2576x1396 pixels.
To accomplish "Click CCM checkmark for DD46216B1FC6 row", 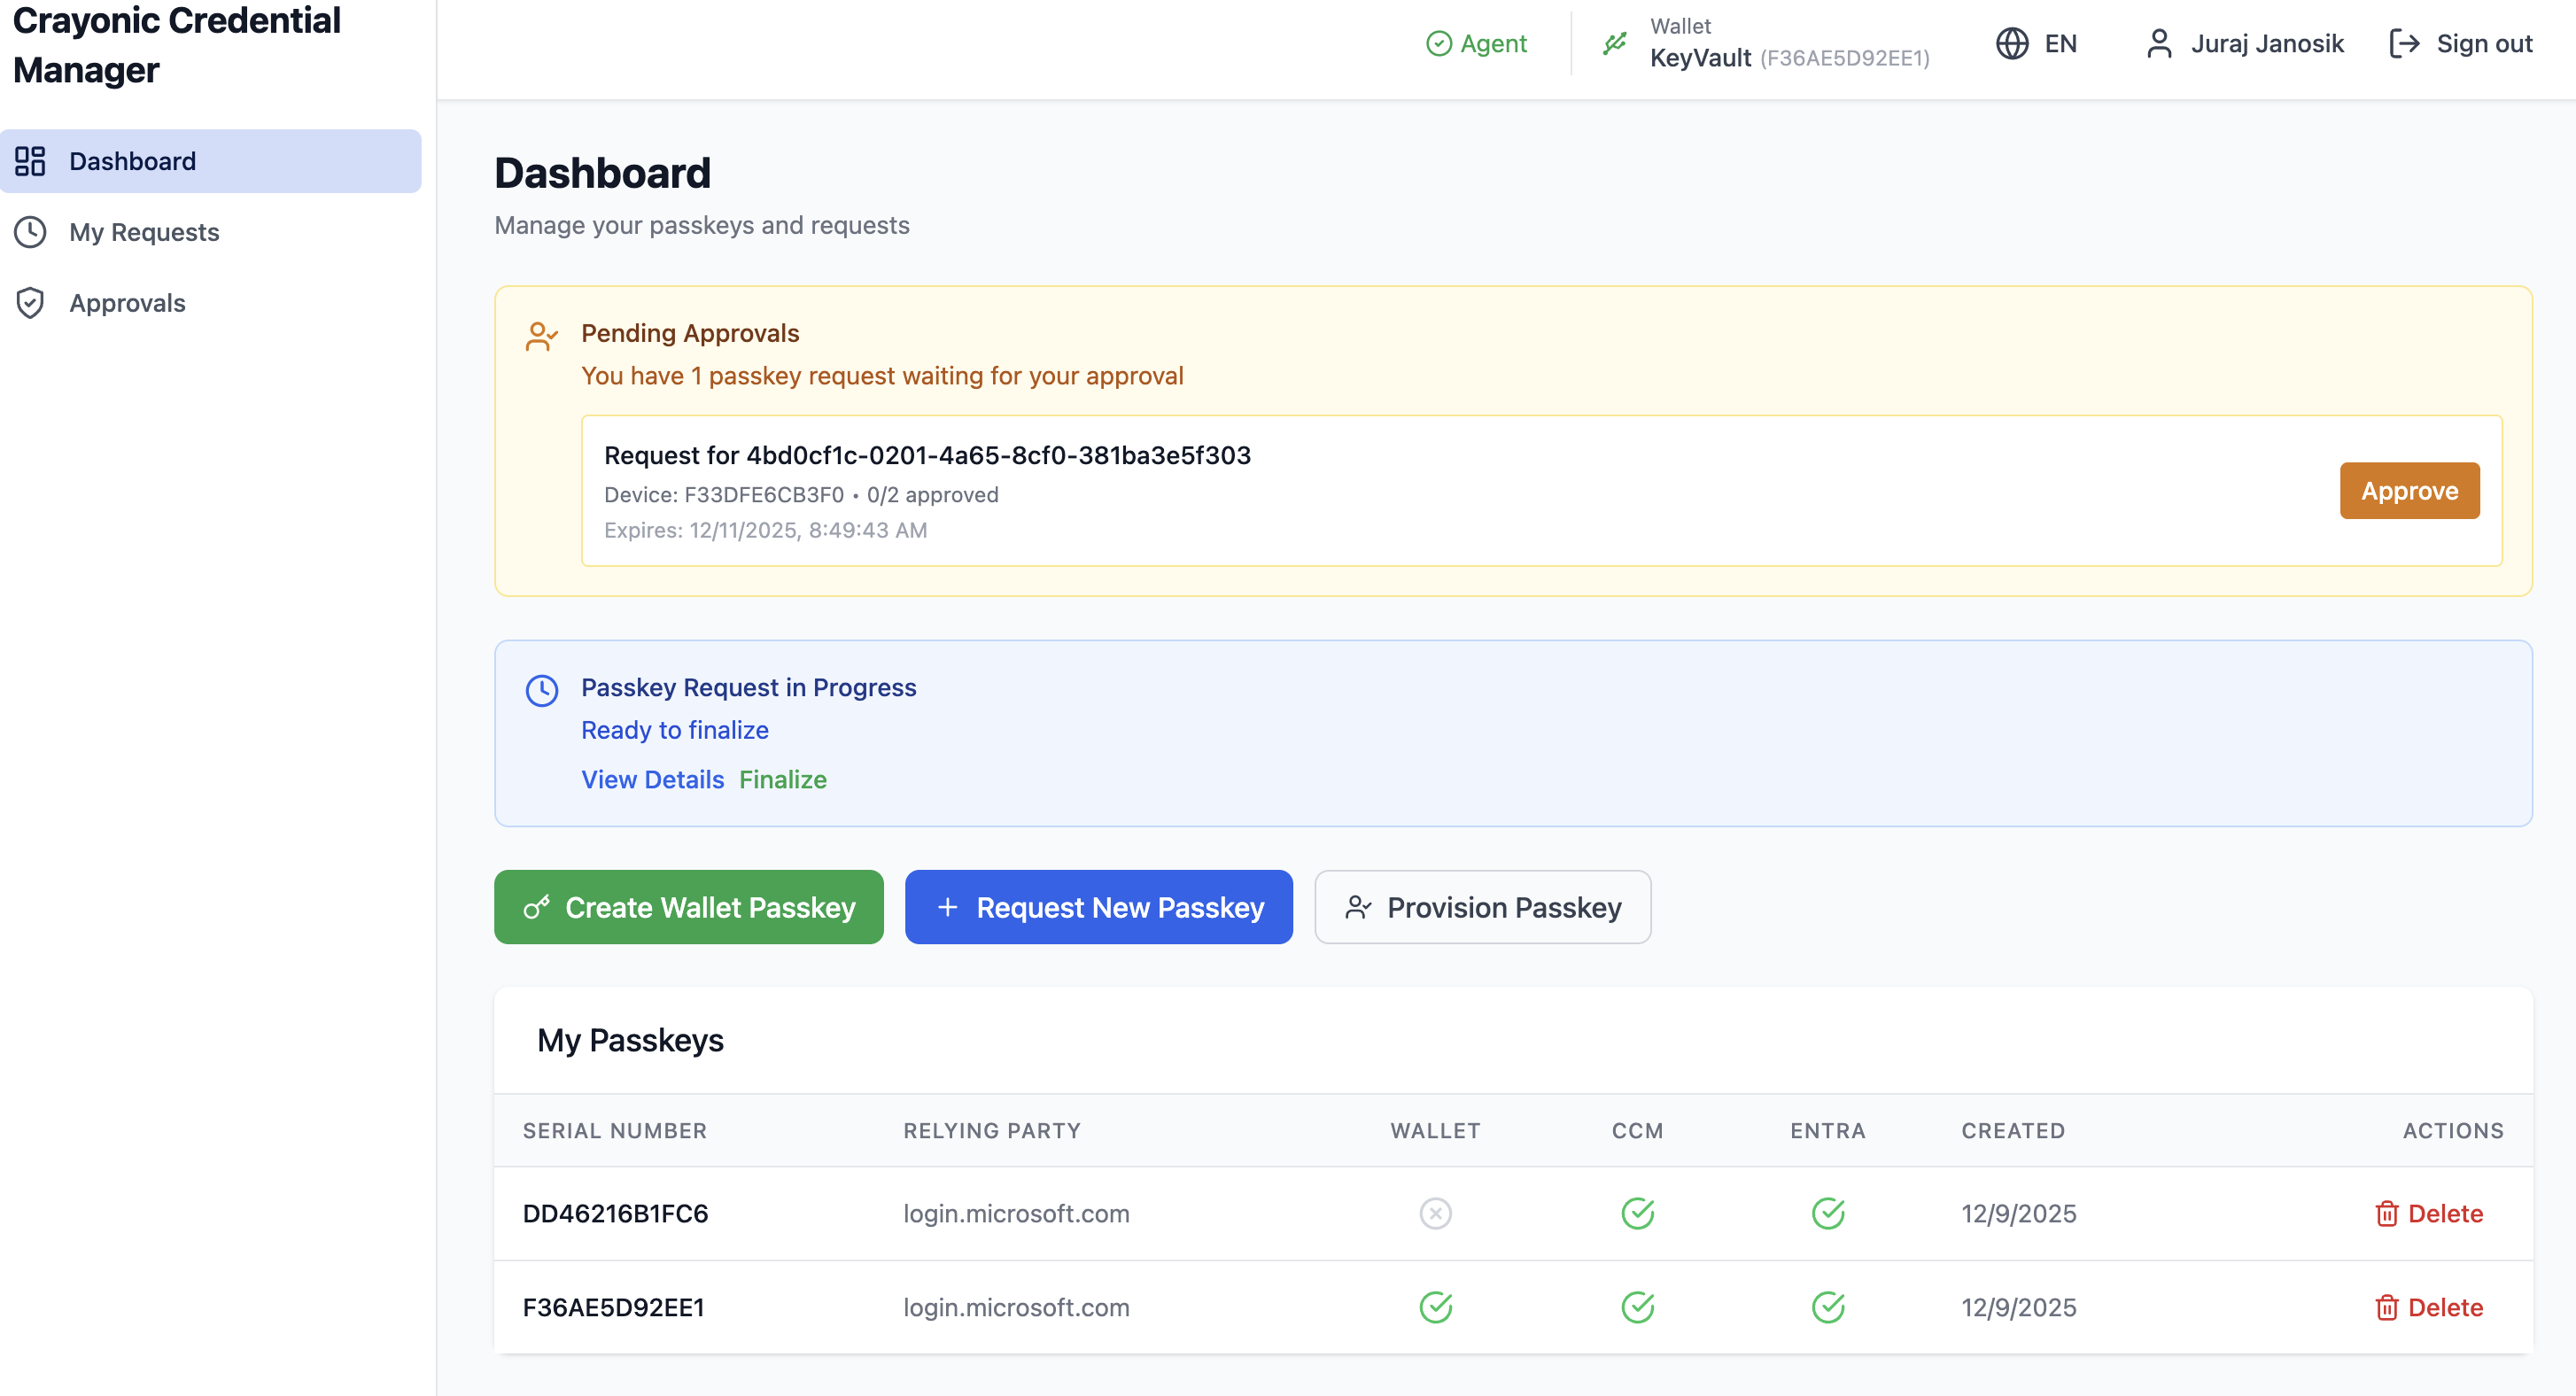I will (1637, 1213).
